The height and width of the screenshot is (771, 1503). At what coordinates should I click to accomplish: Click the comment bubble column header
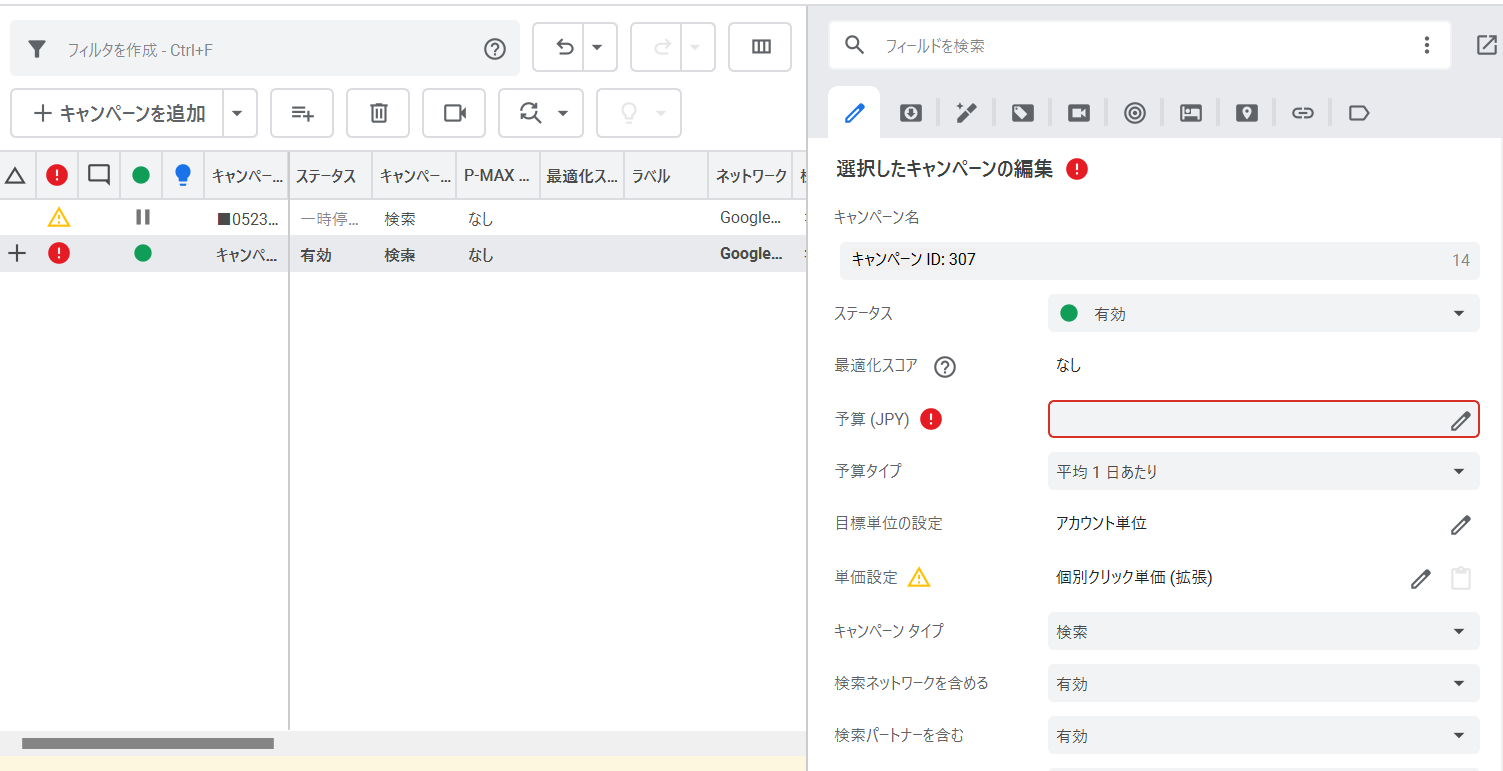point(99,175)
